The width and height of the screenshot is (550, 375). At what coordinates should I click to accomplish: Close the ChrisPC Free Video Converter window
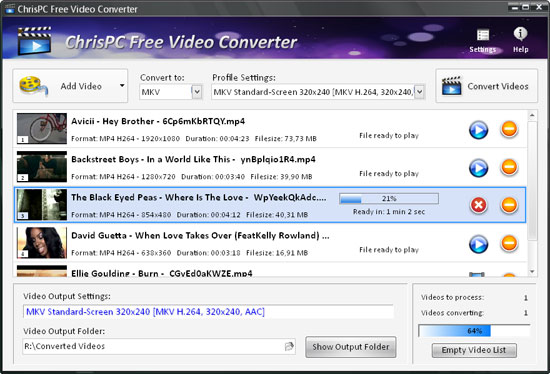click(x=539, y=7)
